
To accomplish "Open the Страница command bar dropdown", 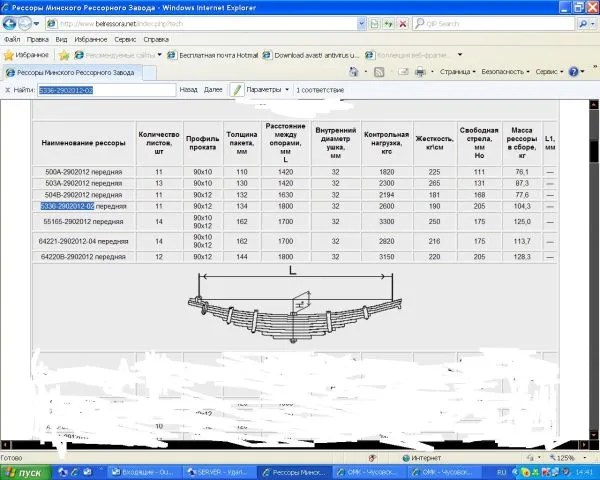I will coord(458,72).
